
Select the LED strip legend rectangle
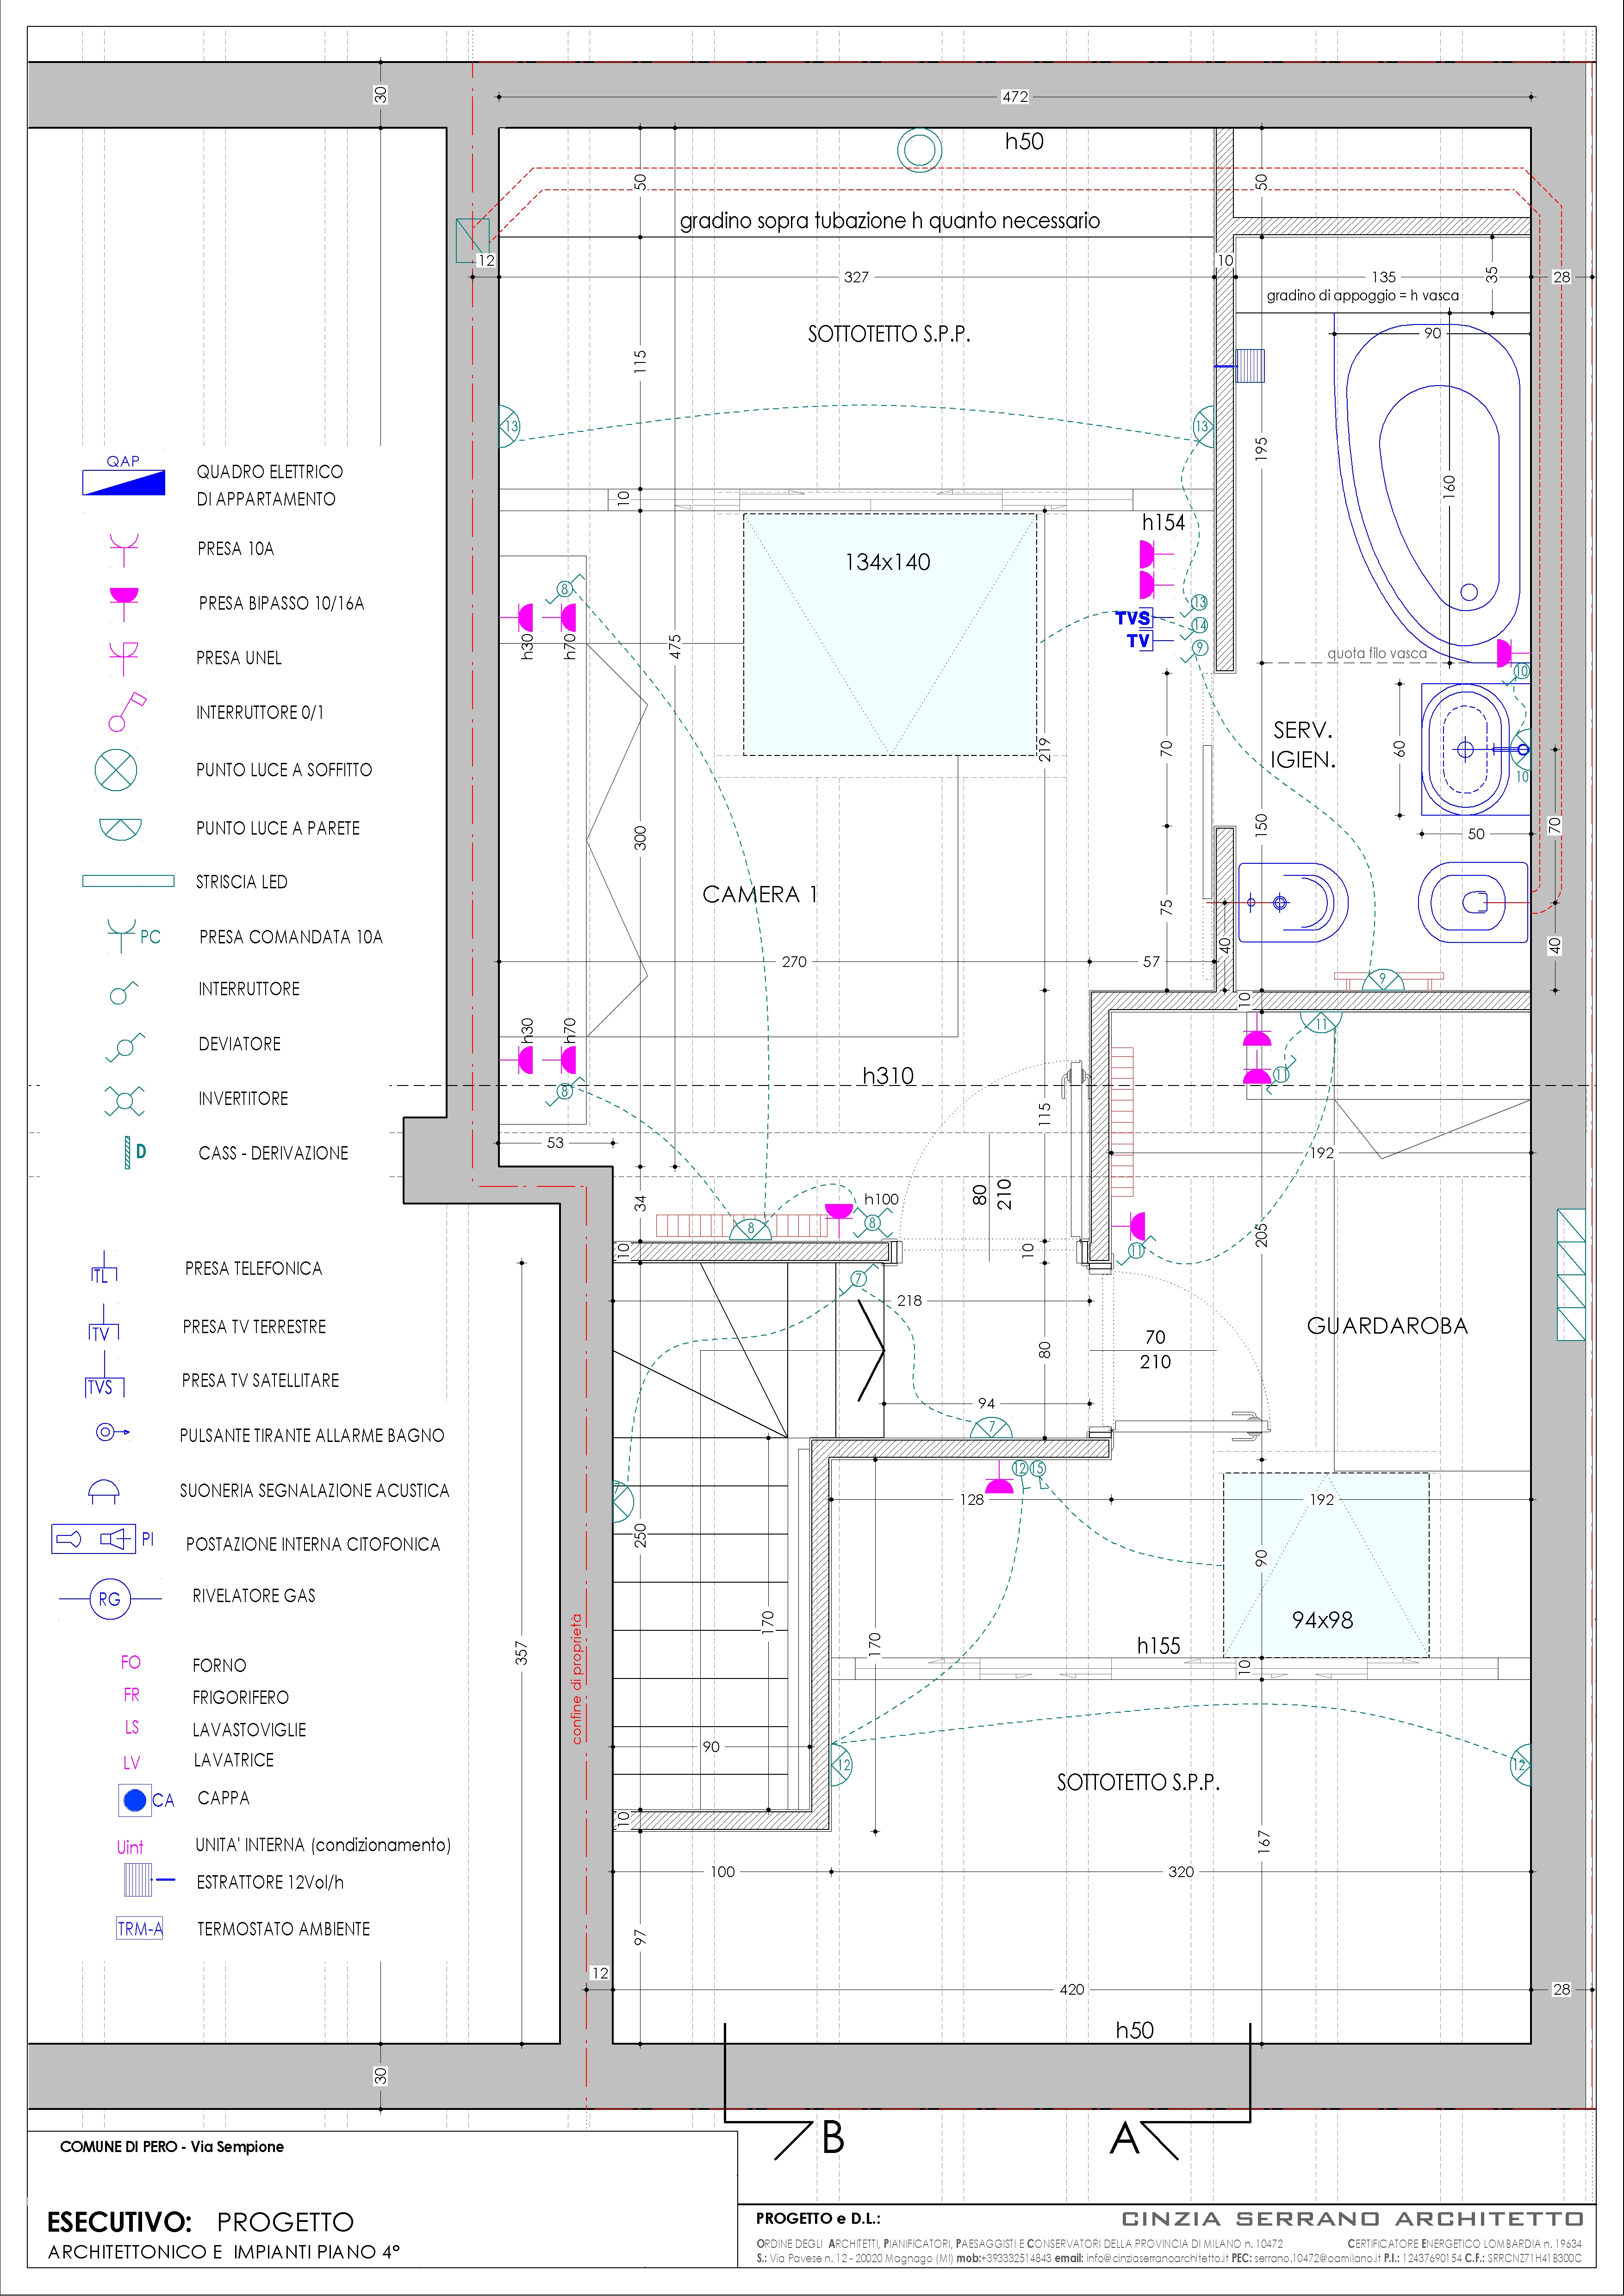click(x=128, y=881)
